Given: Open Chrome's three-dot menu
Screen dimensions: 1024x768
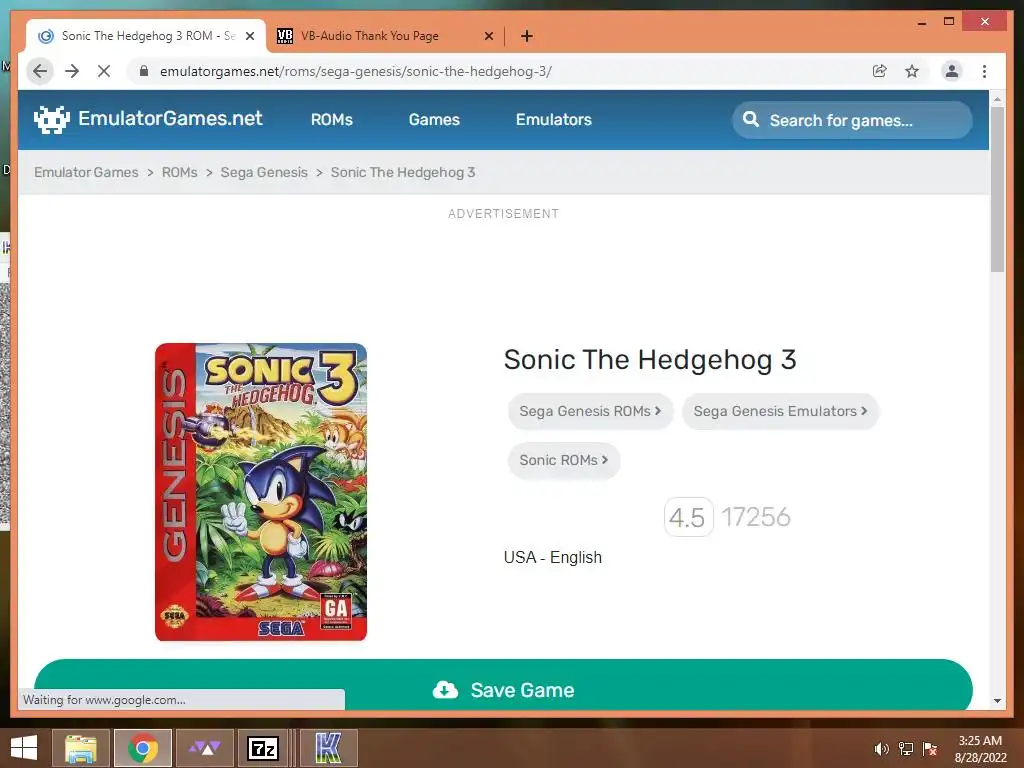Looking at the screenshot, I should tap(984, 71).
